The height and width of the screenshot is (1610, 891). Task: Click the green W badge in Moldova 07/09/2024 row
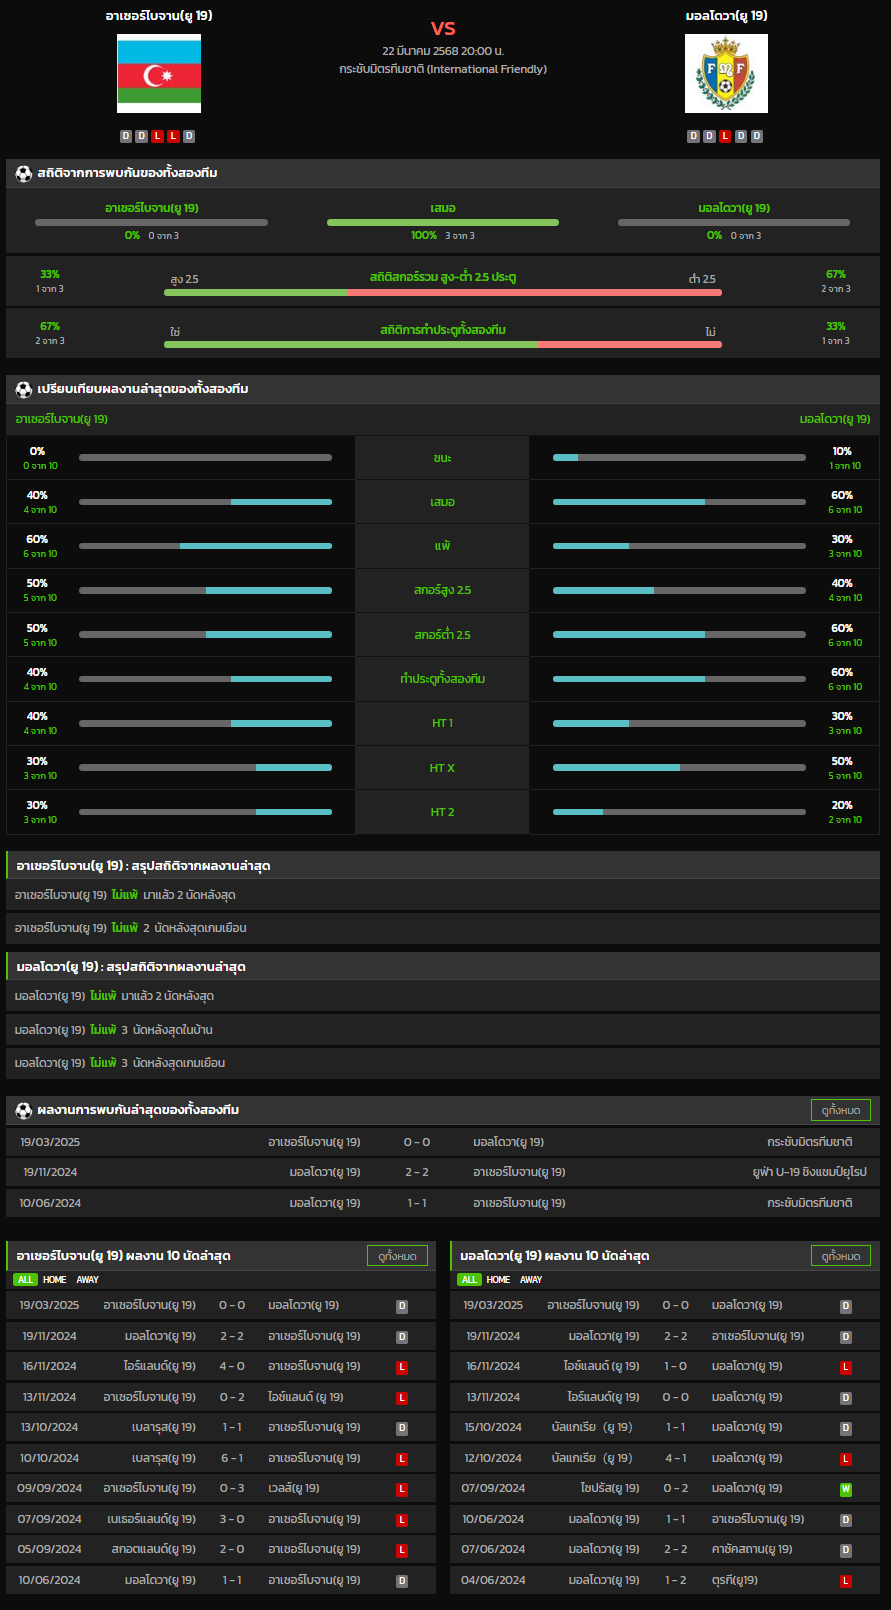(846, 1489)
